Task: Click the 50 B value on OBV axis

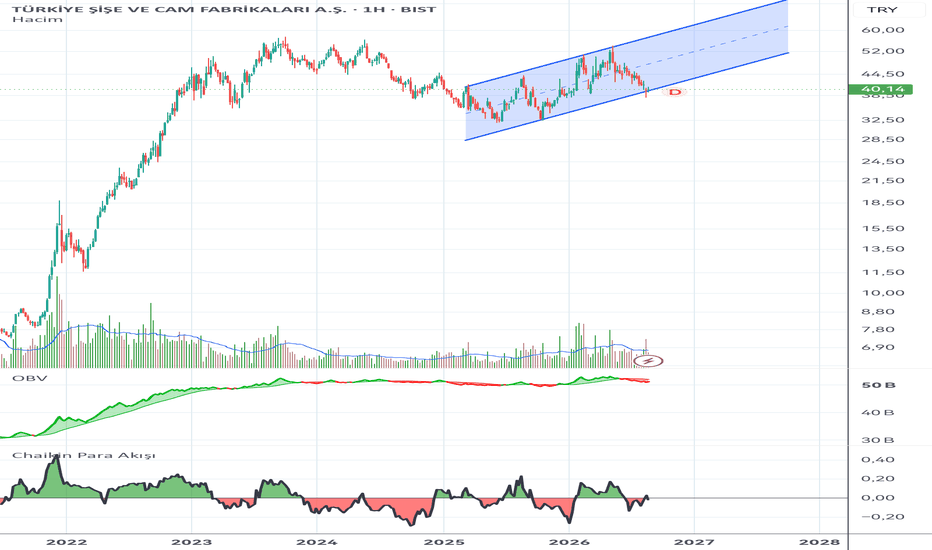Action: click(879, 385)
